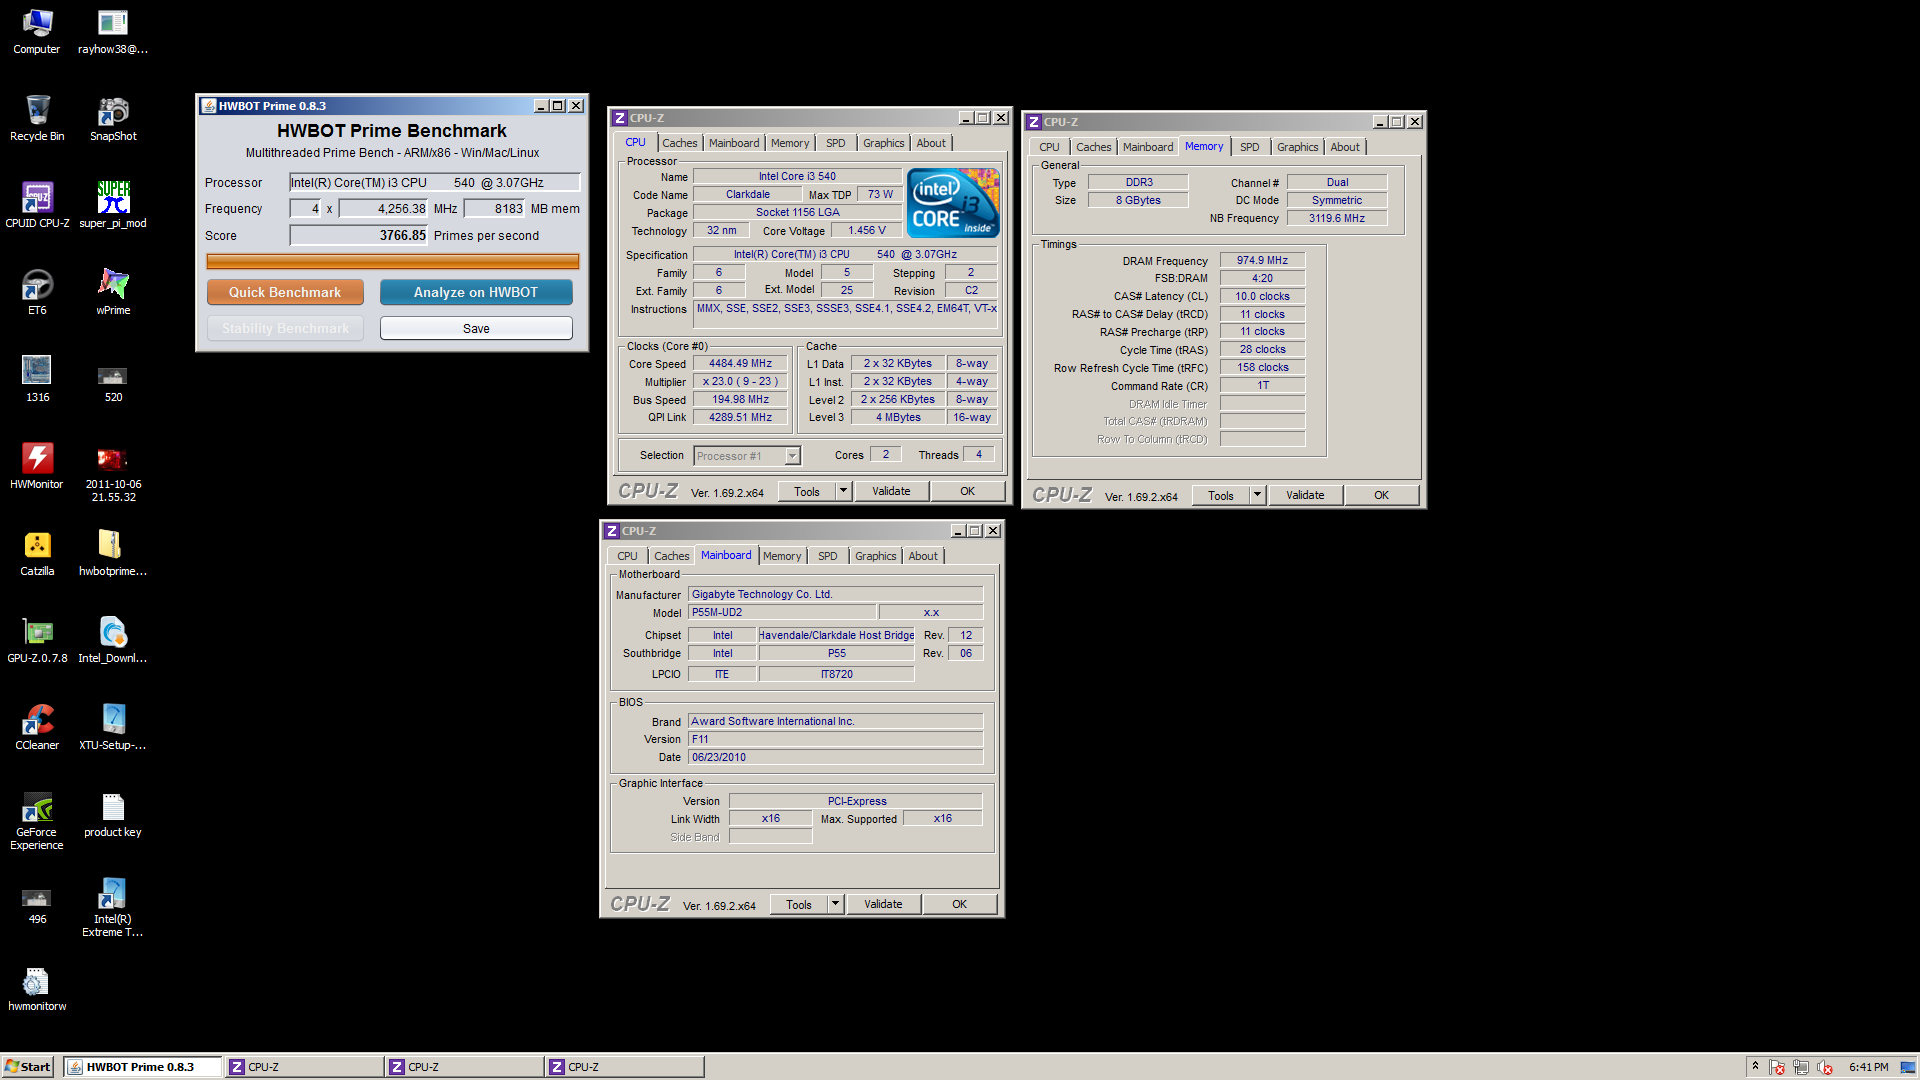
Task: Launch the super_pi_mod icon
Action: coord(113,205)
